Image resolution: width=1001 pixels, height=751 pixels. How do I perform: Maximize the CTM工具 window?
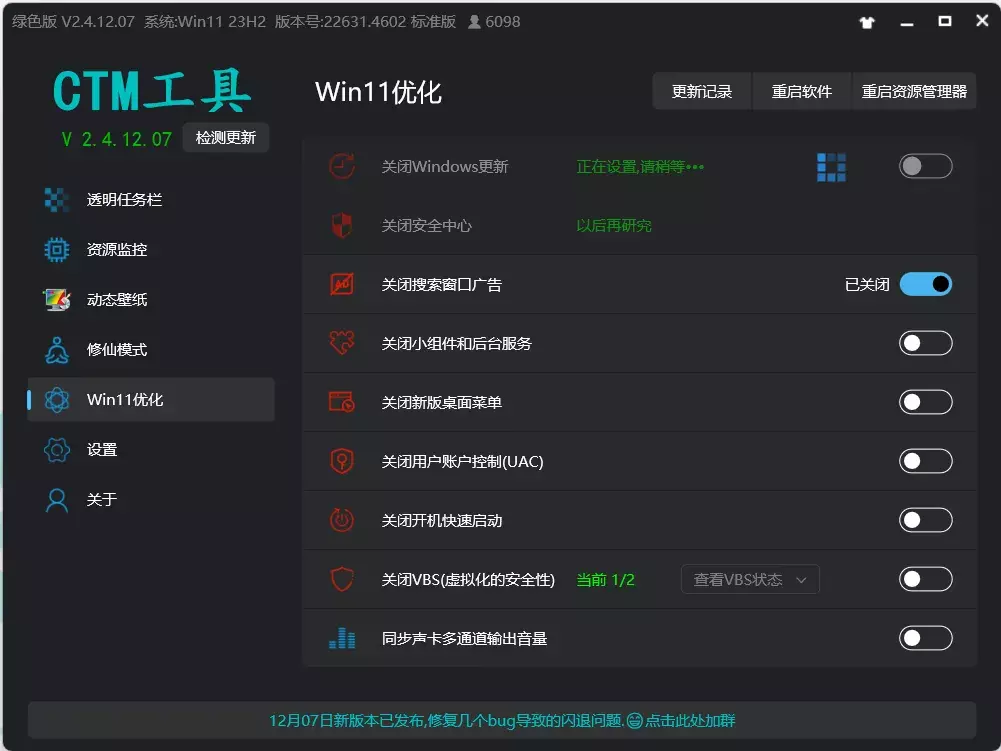click(945, 22)
